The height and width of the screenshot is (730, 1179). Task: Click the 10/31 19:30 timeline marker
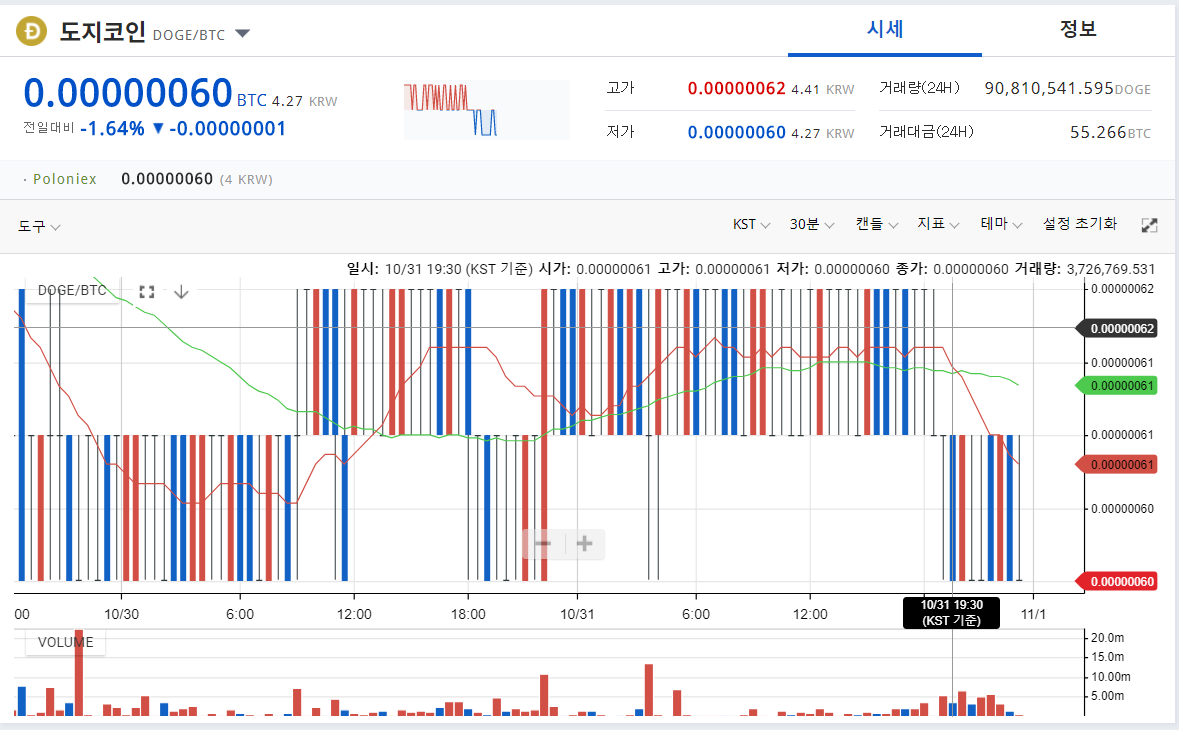[x=951, y=613]
